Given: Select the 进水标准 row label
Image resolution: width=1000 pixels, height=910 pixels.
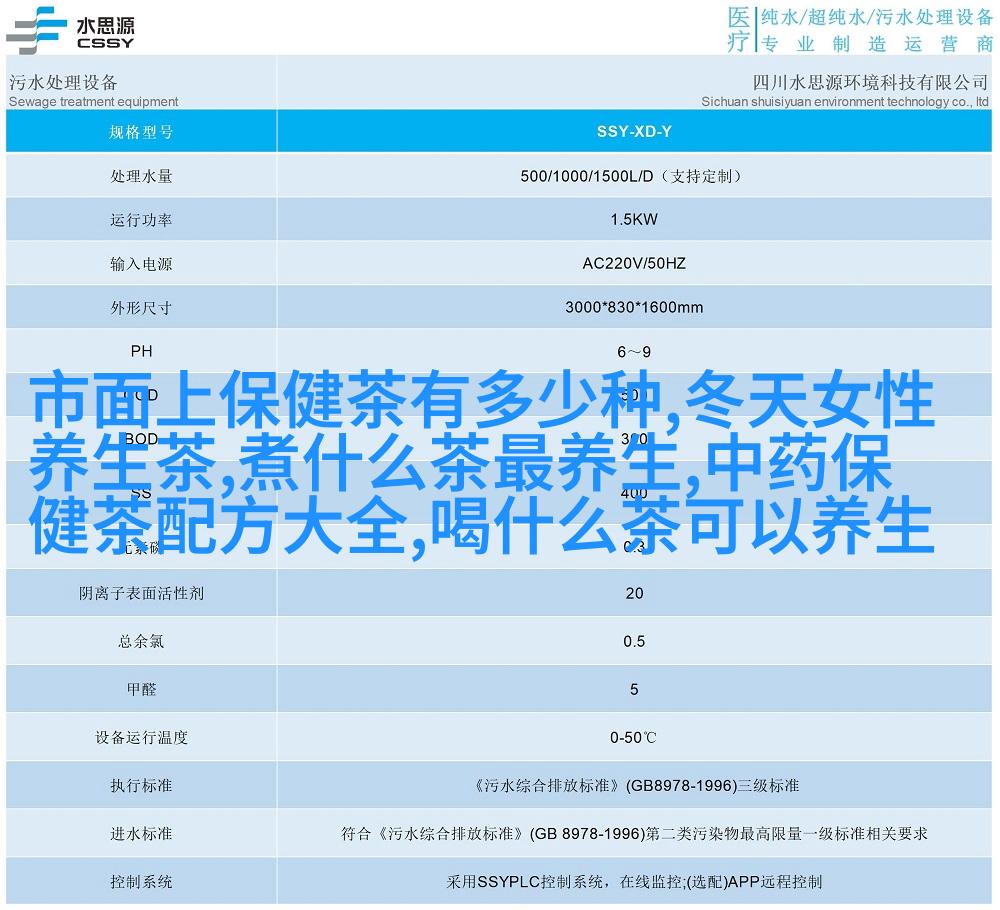Looking at the screenshot, I should pyautogui.click(x=141, y=833).
